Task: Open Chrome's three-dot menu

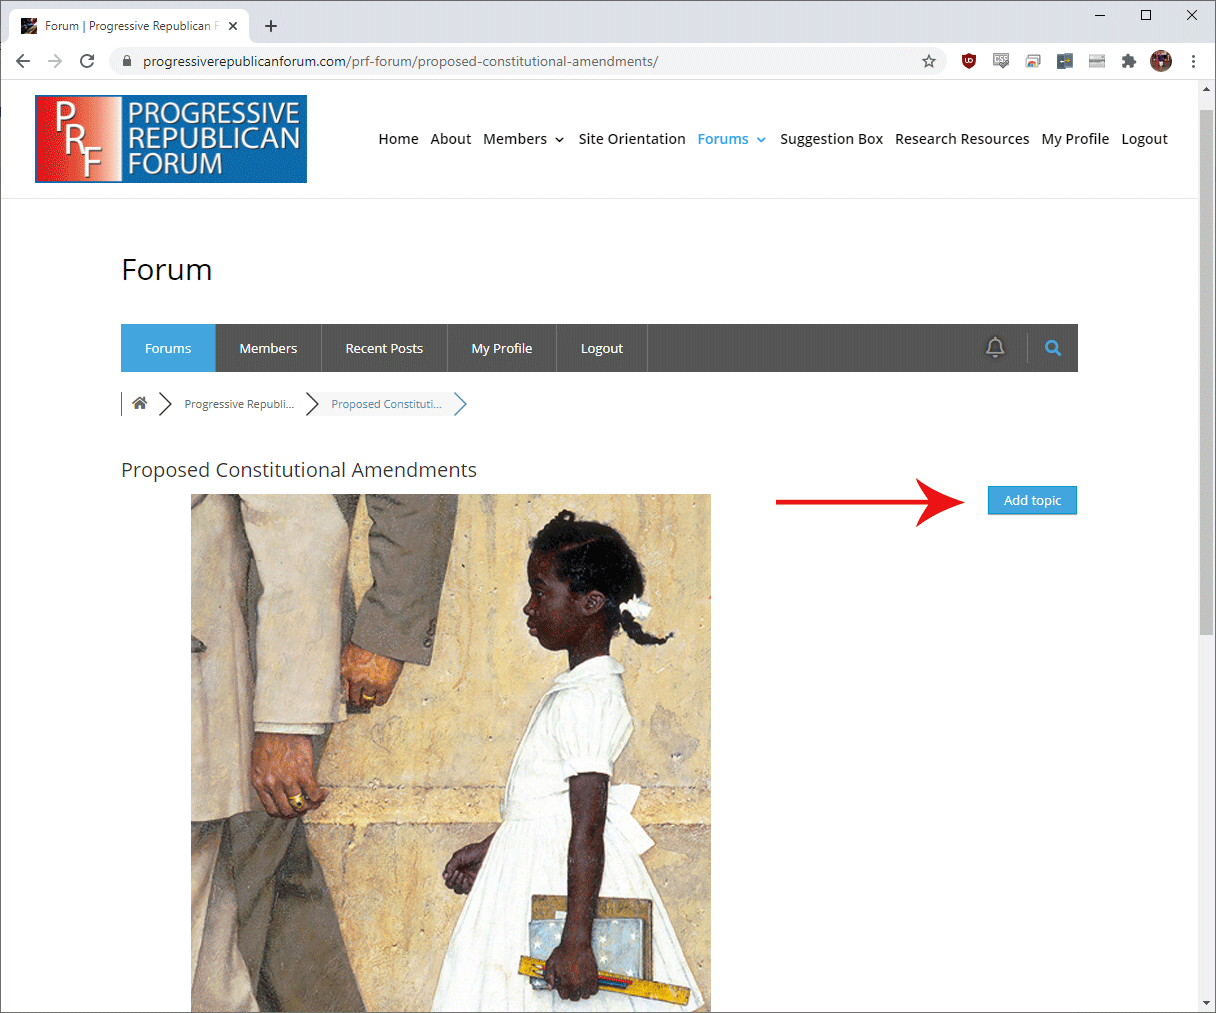Action: point(1193,61)
